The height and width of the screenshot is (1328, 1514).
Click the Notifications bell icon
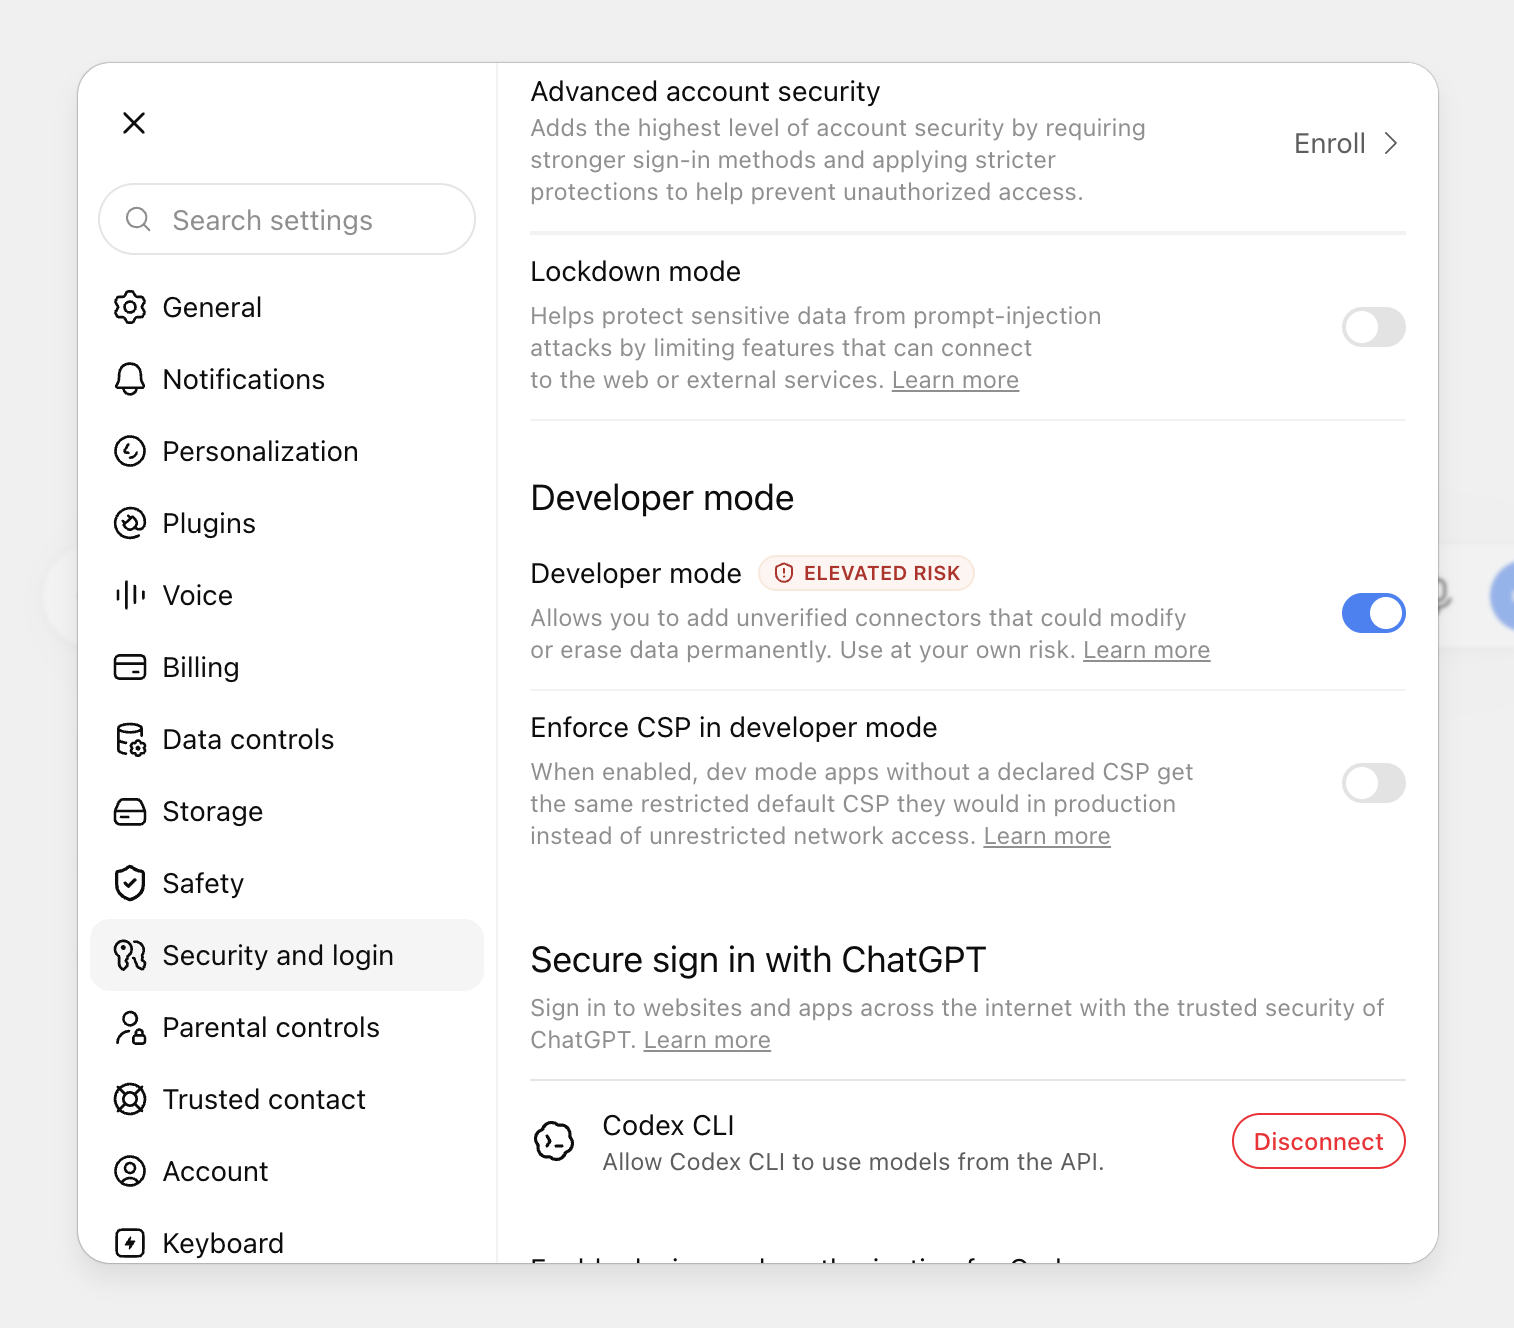[130, 379]
